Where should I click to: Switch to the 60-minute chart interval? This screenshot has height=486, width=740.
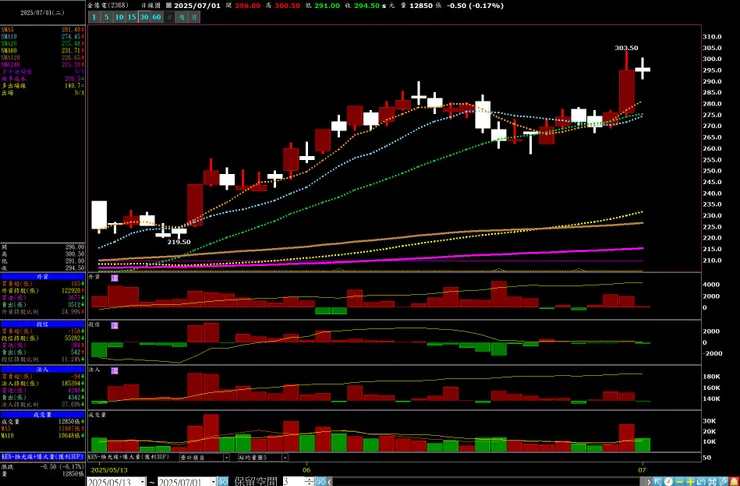(x=156, y=17)
